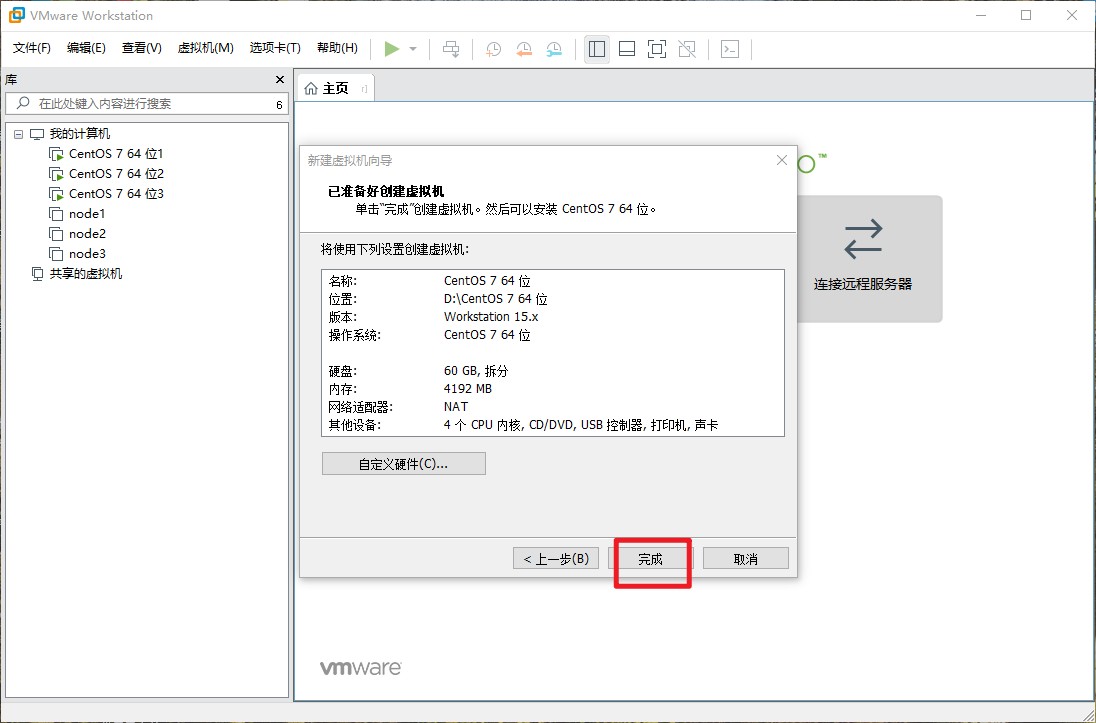Toggle the Show Library sidebar icon

597,49
